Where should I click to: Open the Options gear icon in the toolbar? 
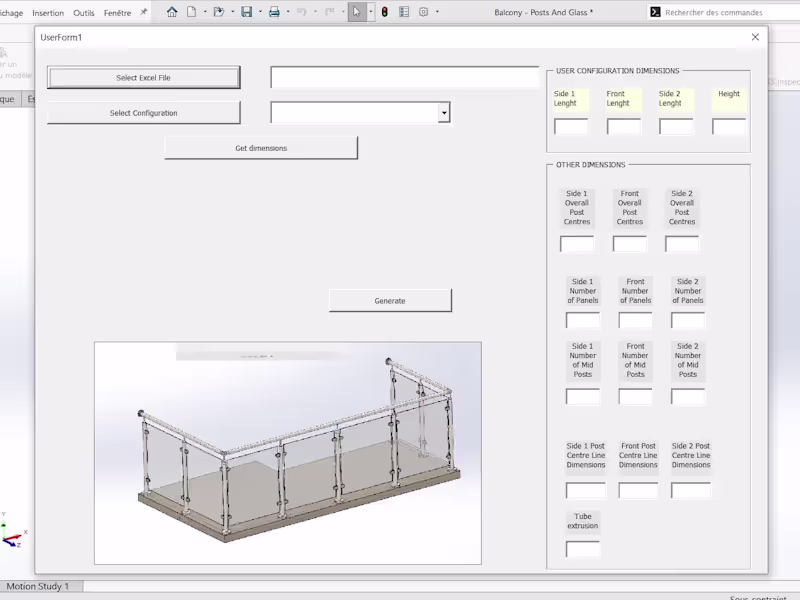point(422,11)
